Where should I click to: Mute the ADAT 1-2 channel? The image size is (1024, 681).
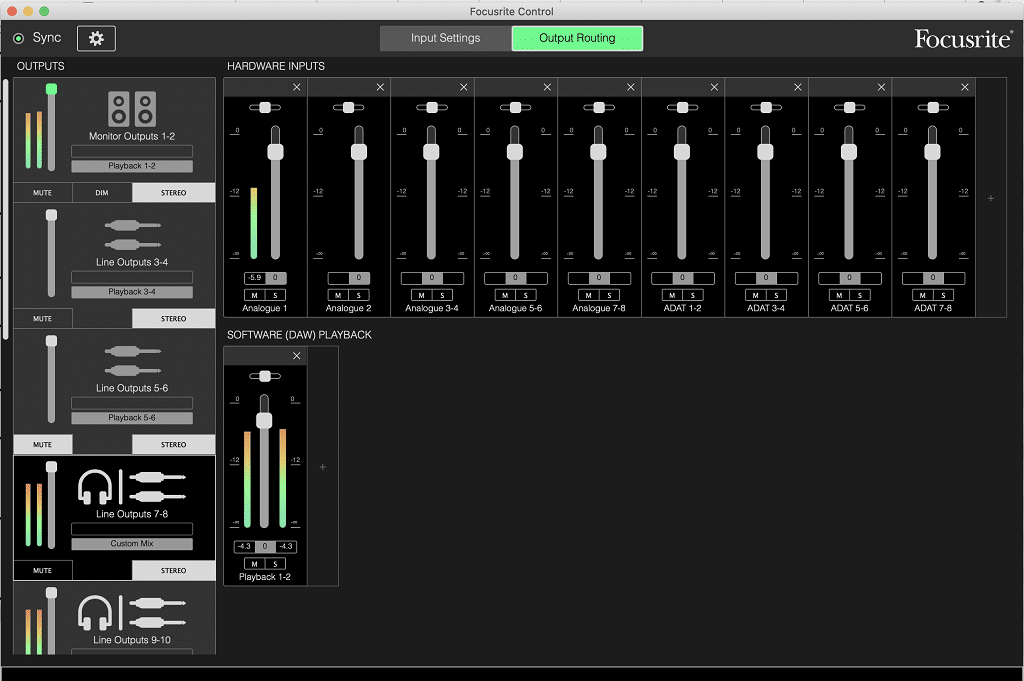point(673,295)
